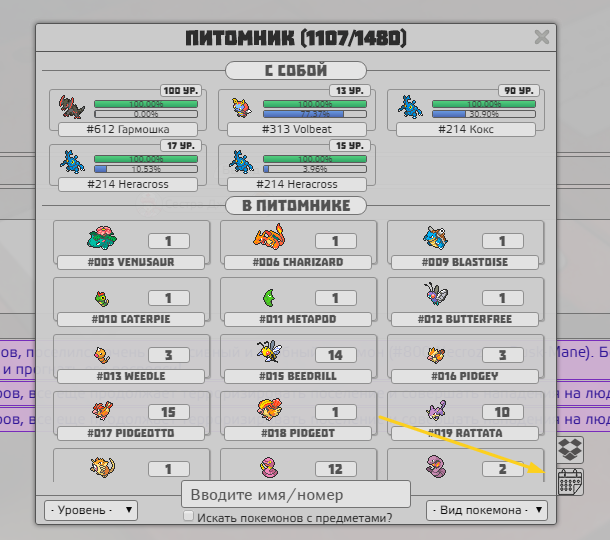Click the '100 УР.' level badge
The width and height of the screenshot is (610, 540).
tap(181, 91)
